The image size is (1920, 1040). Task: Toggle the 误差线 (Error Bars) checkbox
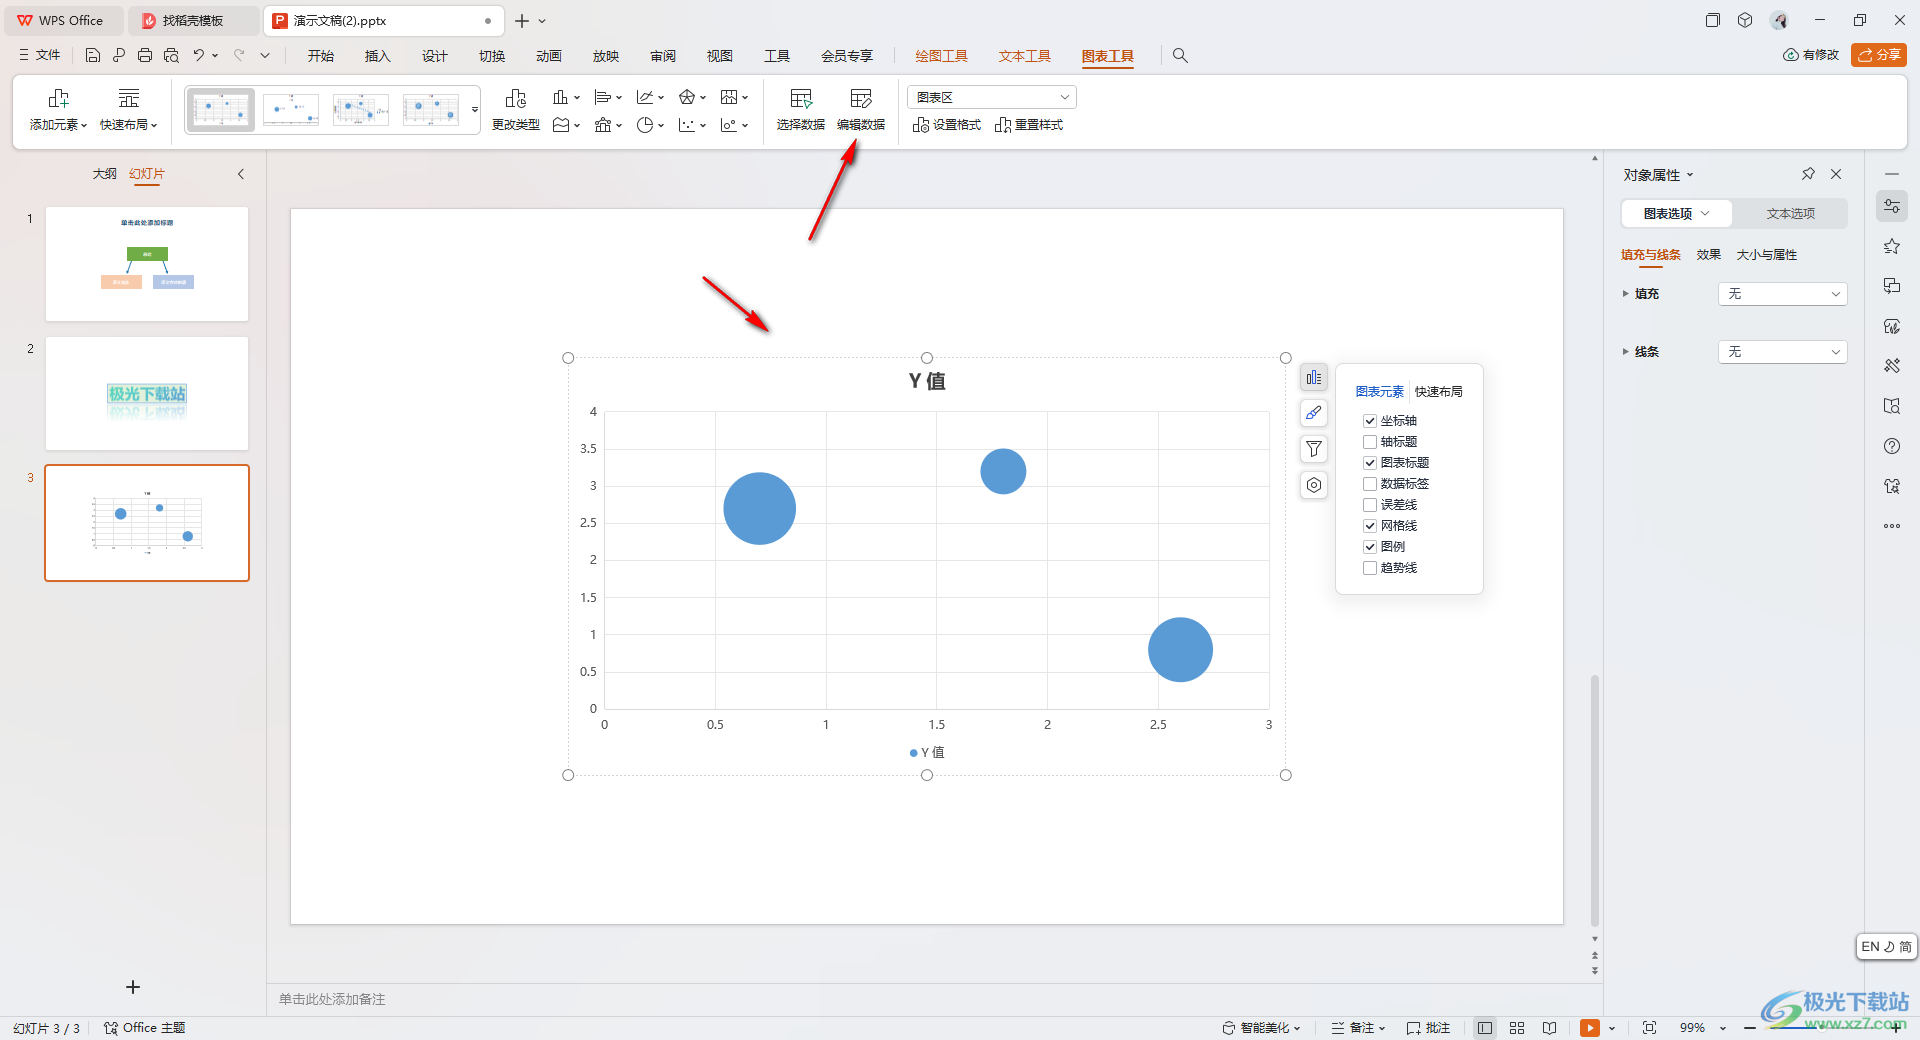pyautogui.click(x=1370, y=505)
